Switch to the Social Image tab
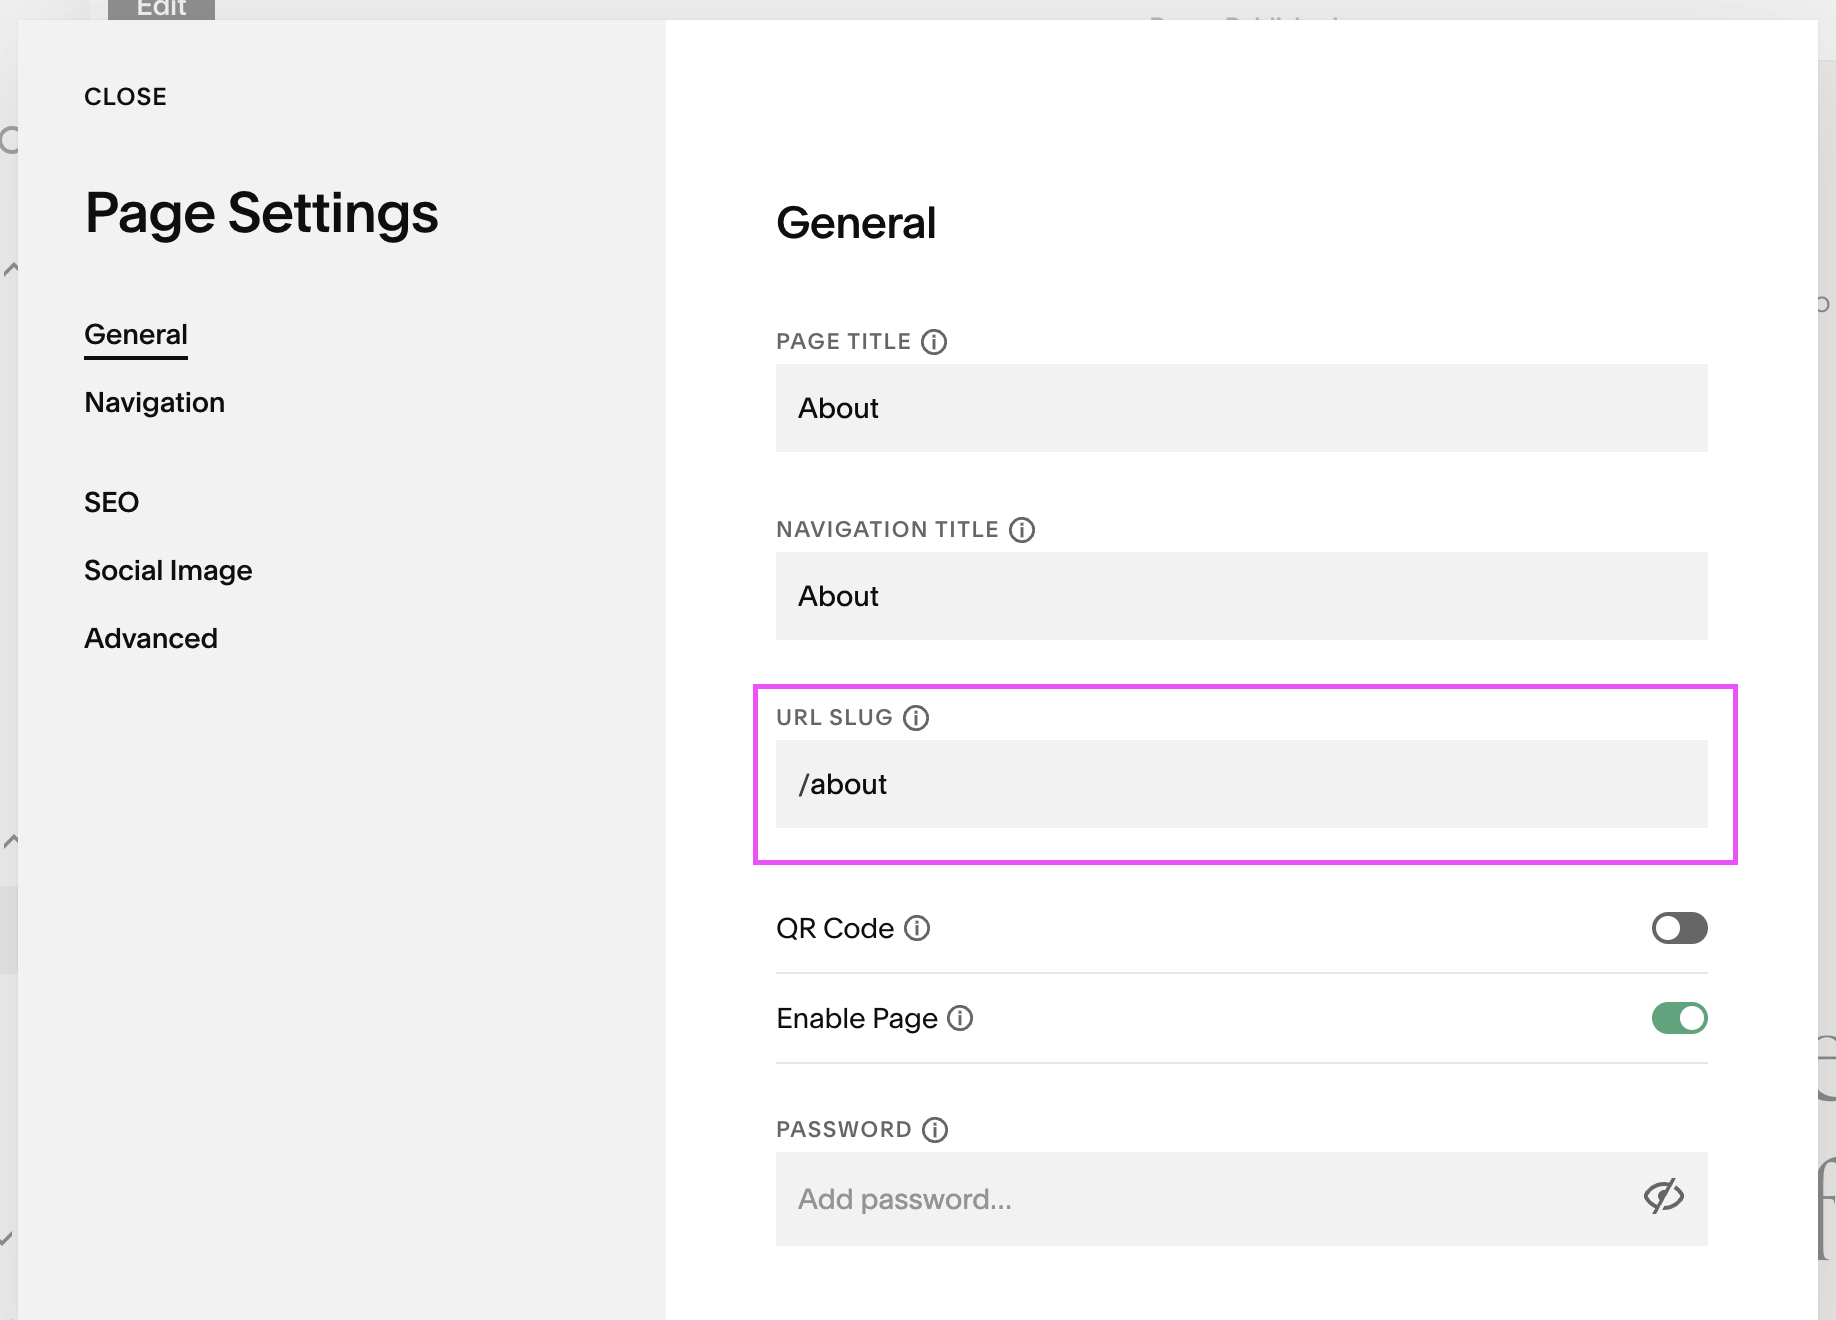This screenshot has height=1320, width=1836. click(x=168, y=570)
